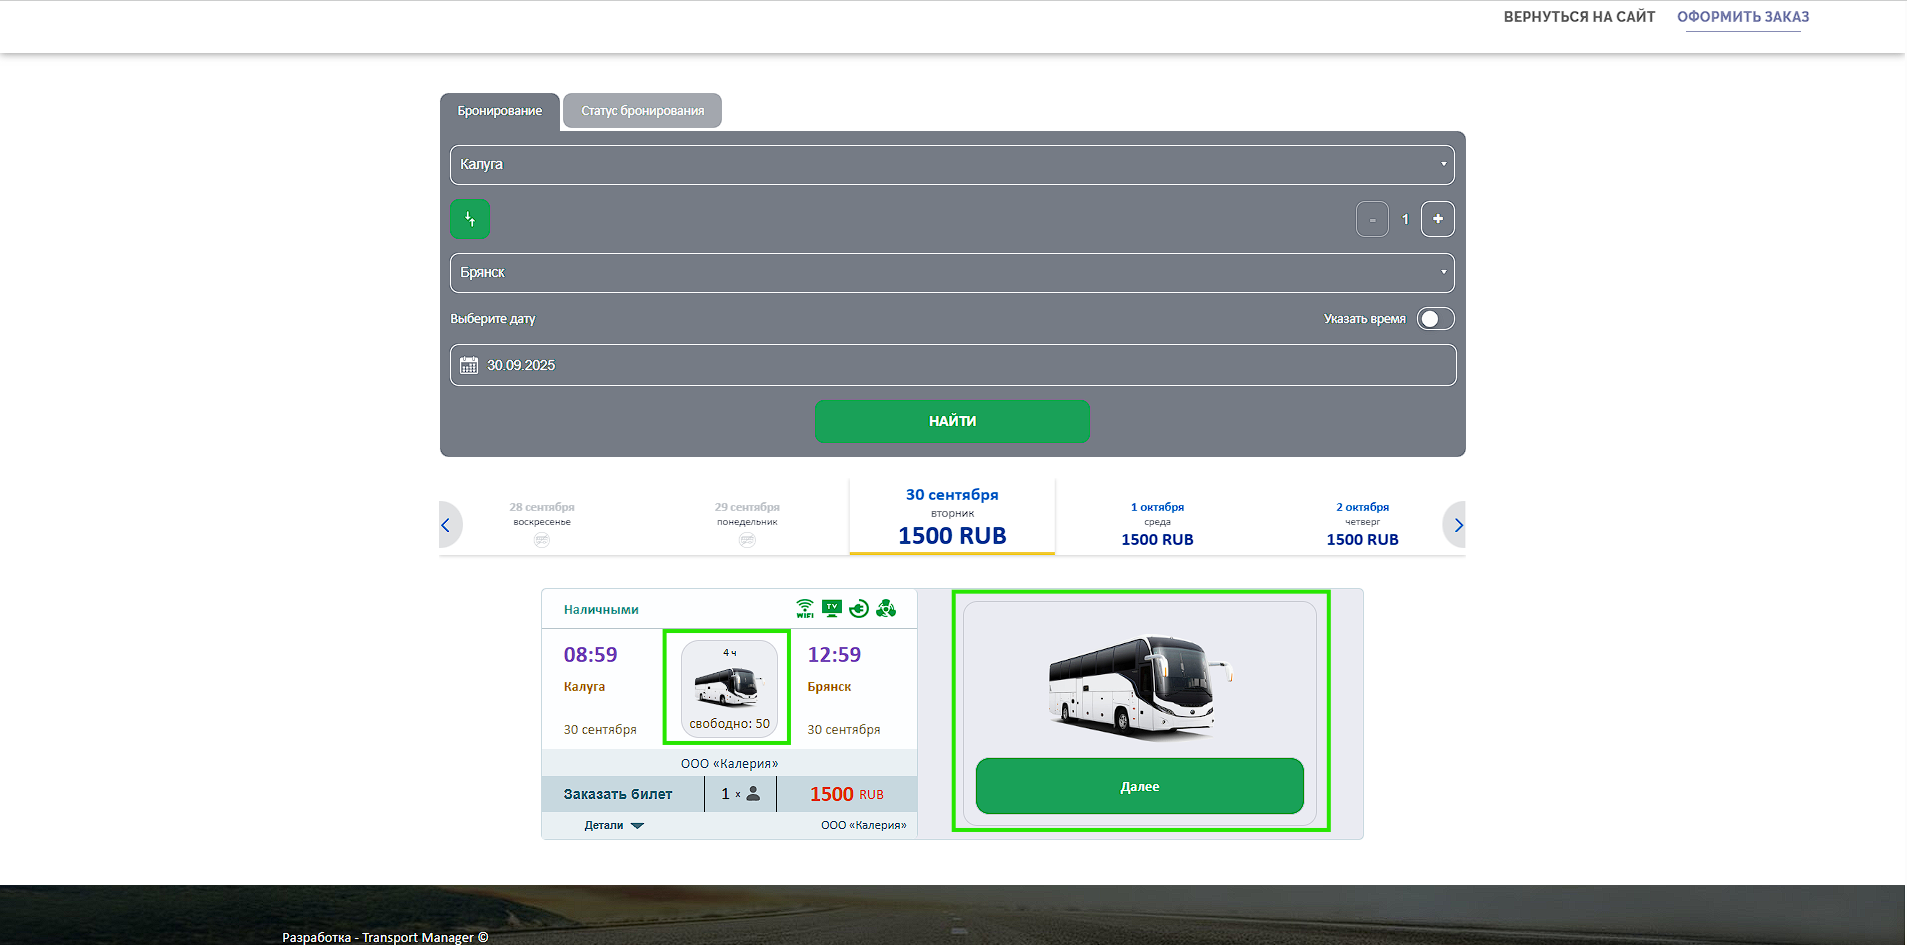Open the Калуга departure dropdown
The height and width of the screenshot is (945, 1907).
pos(952,165)
